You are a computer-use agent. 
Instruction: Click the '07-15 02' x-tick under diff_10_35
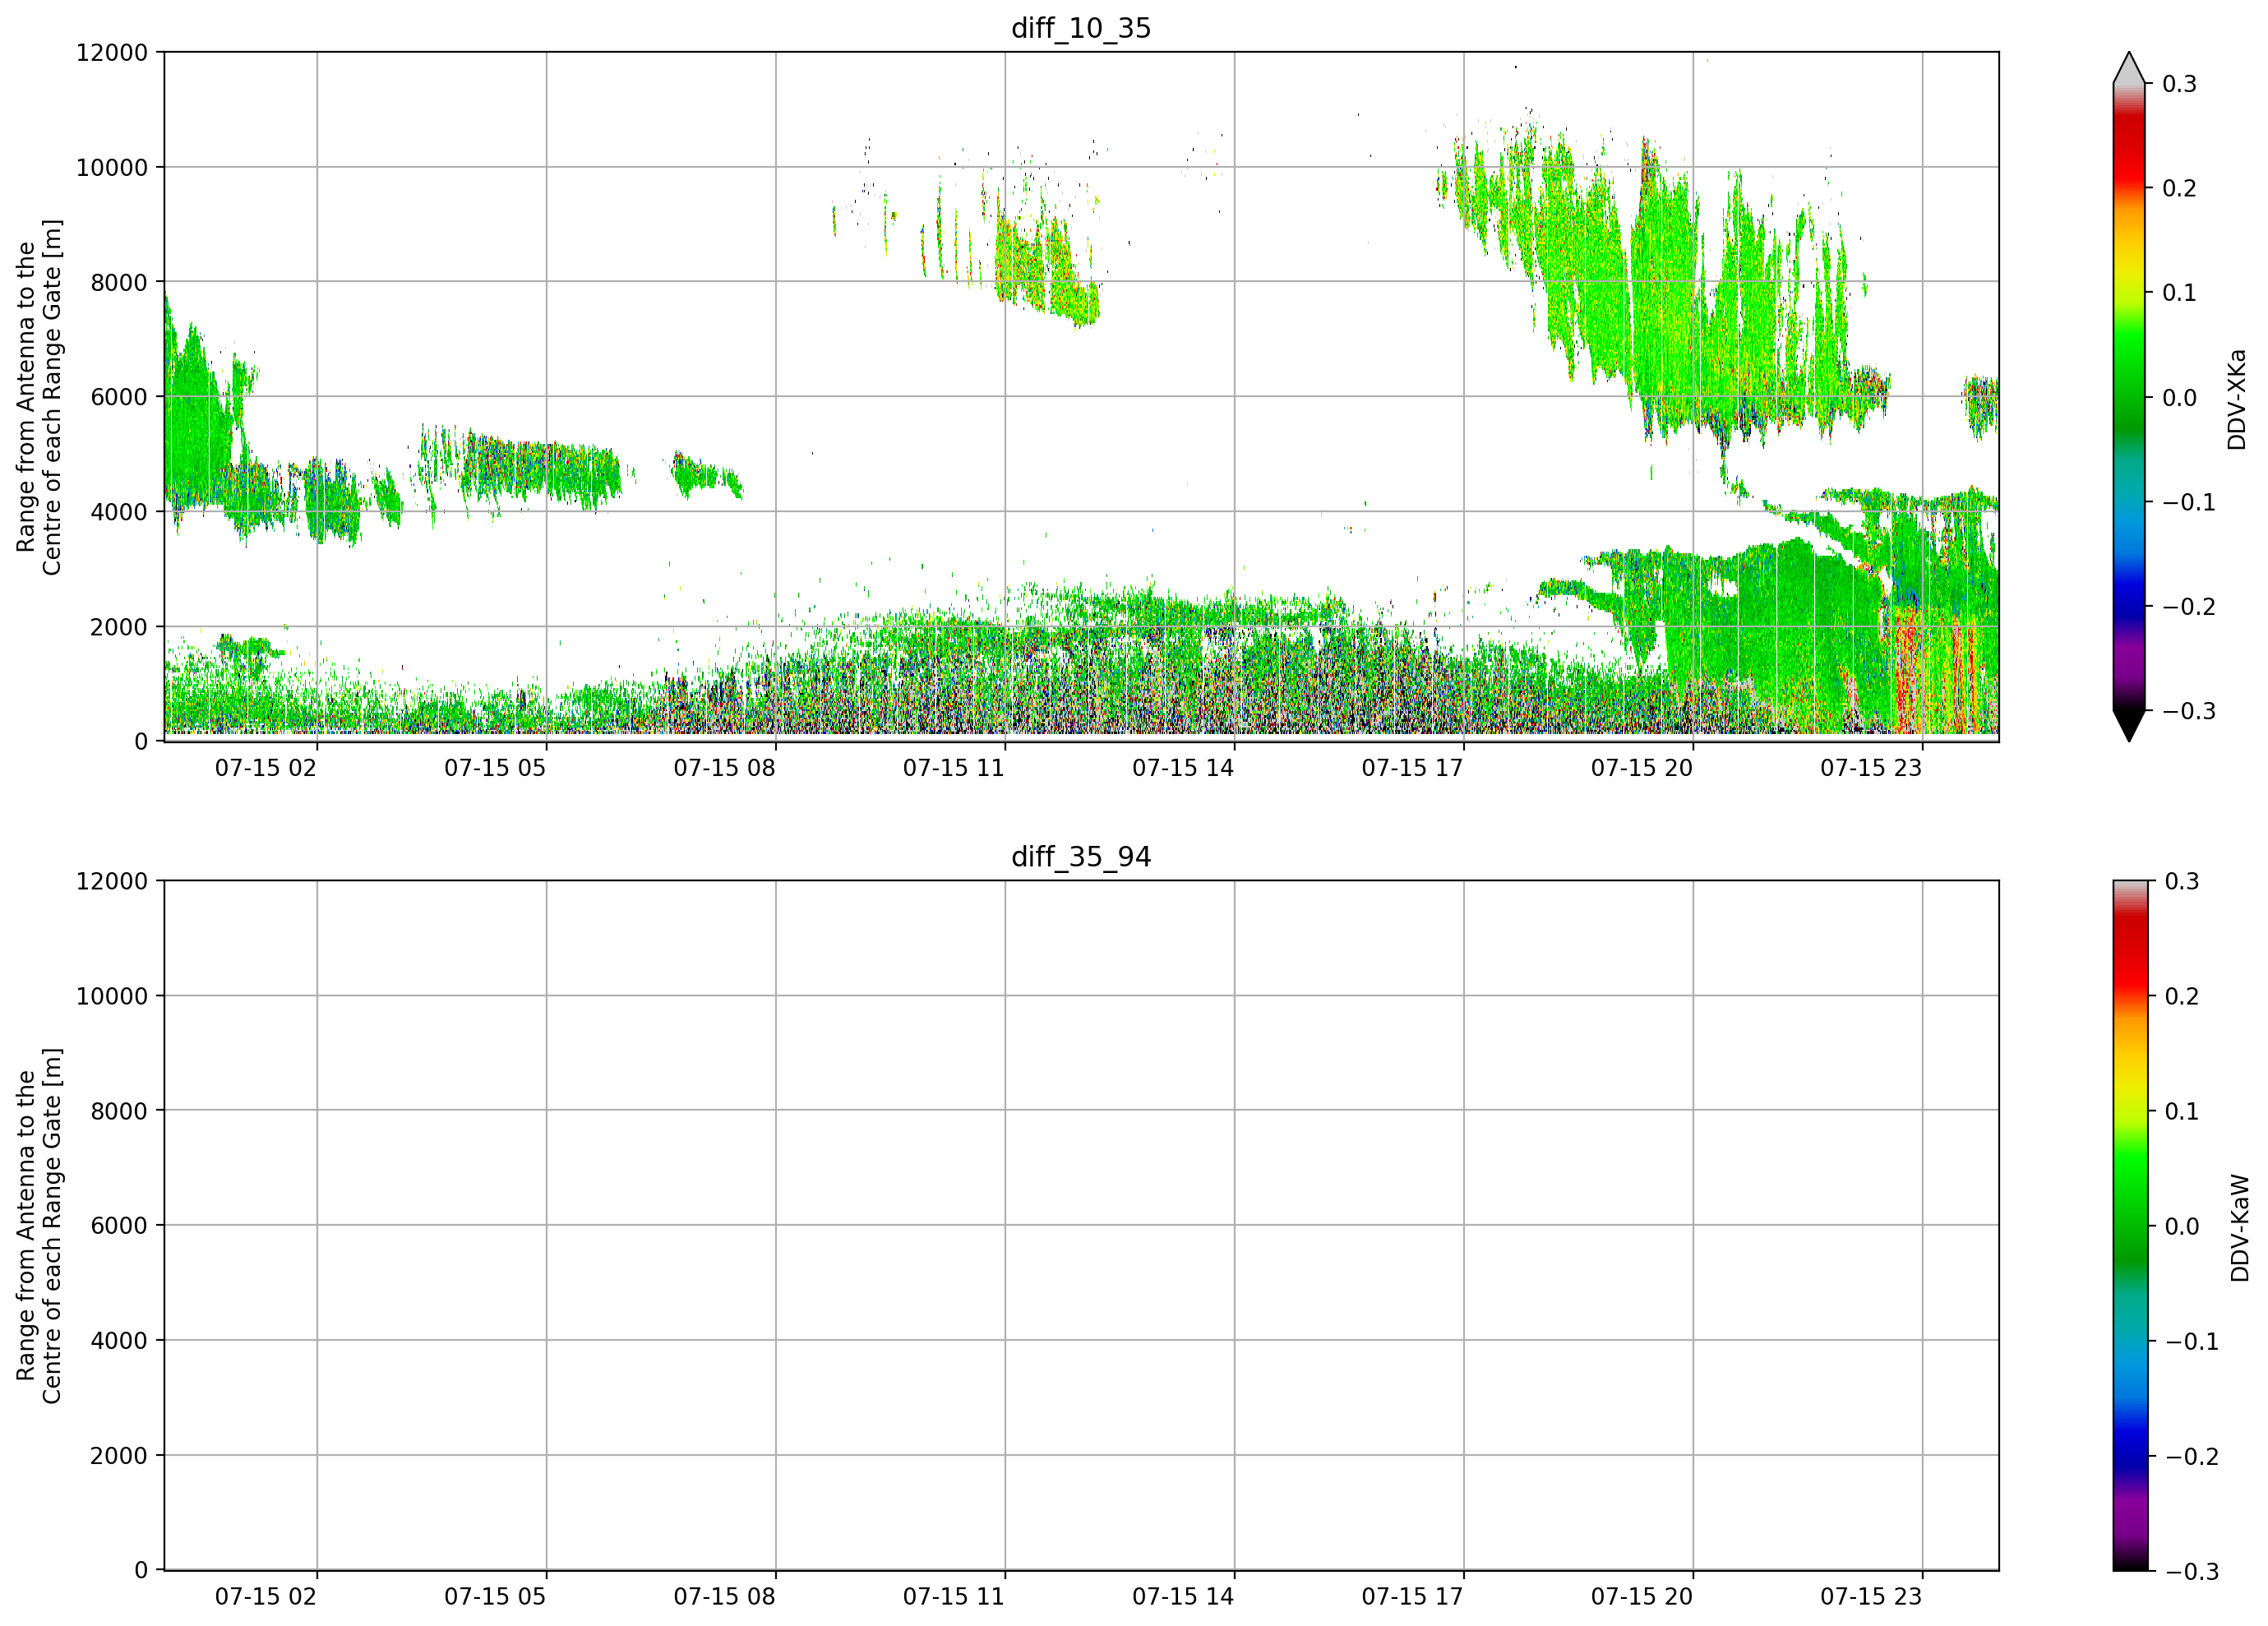click(266, 768)
